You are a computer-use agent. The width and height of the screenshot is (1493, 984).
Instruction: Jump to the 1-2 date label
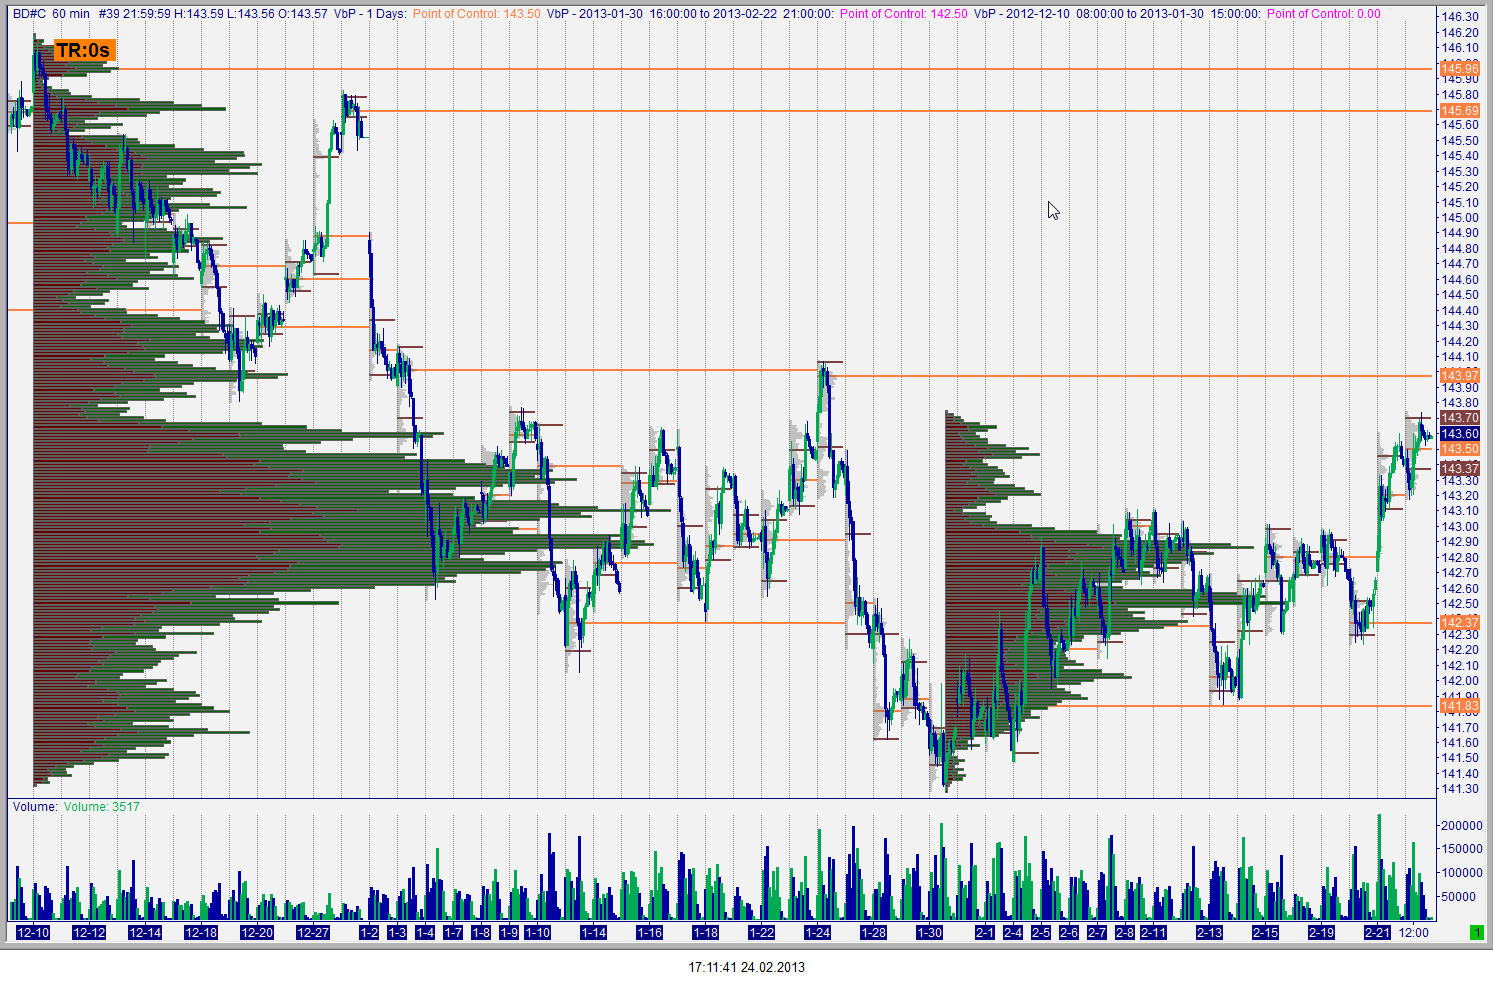(369, 932)
